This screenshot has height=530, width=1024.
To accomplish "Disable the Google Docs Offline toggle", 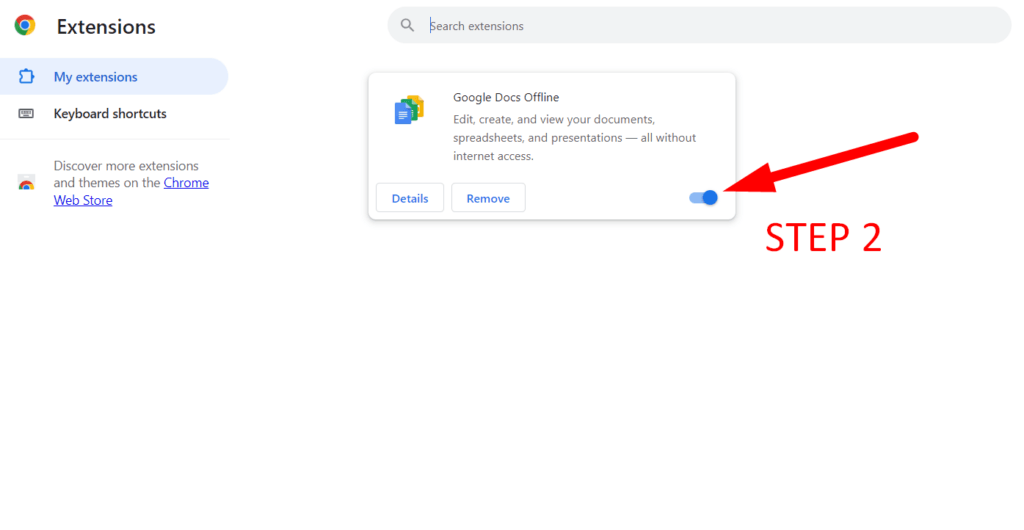I will [x=704, y=198].
